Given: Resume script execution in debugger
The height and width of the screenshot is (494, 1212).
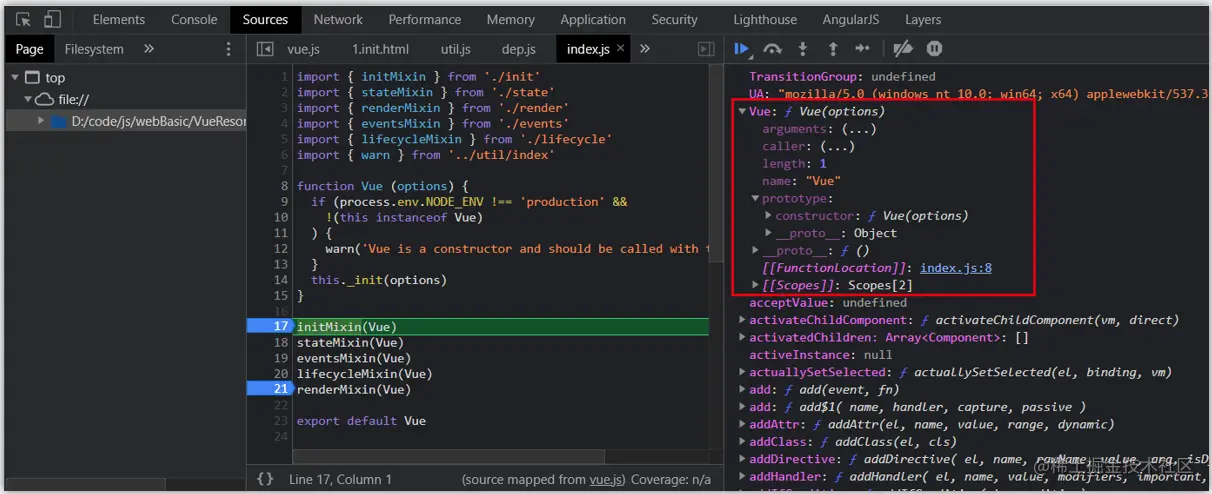Looking at the screenshot, I should pos(741,48).
